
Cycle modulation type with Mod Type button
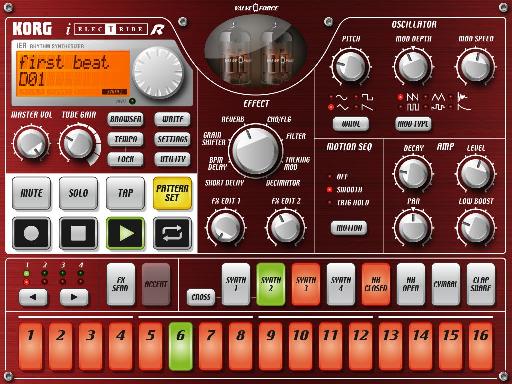[x=413, y=124]
